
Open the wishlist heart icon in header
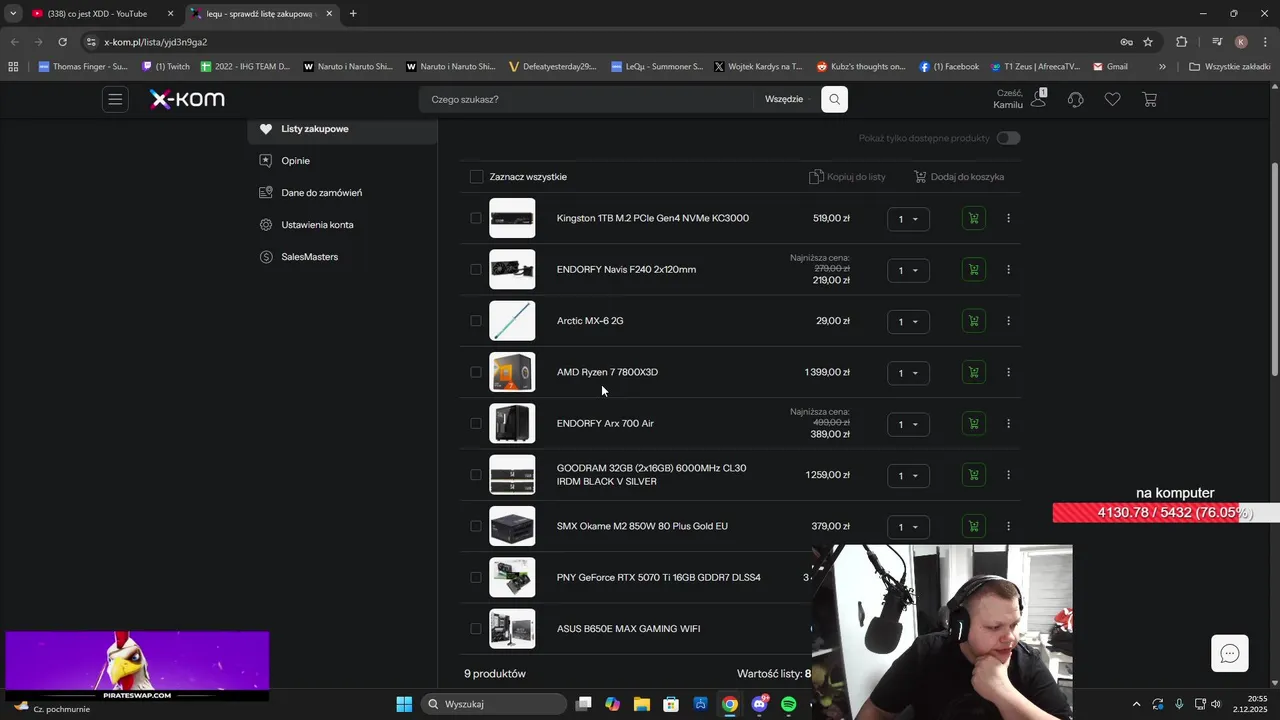coord(1112,99)
